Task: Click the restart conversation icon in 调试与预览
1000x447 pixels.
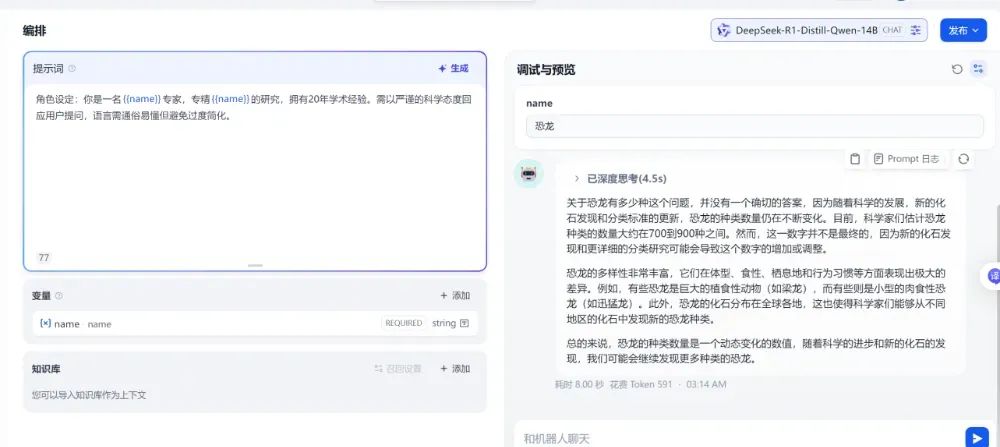Action: [x=957, y=69]
